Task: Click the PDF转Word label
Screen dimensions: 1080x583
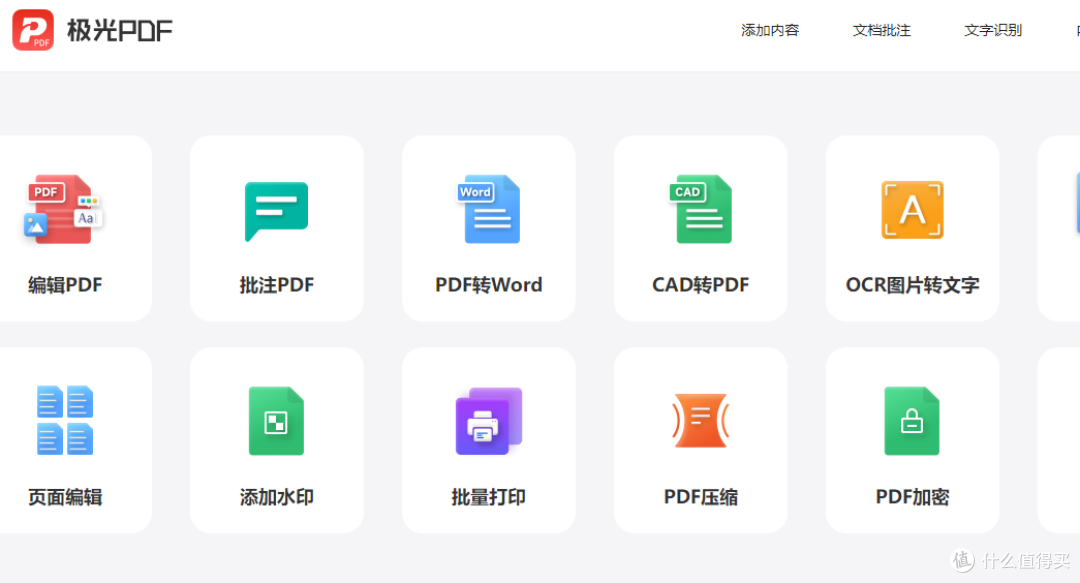Action: click(x=488, y=285)
